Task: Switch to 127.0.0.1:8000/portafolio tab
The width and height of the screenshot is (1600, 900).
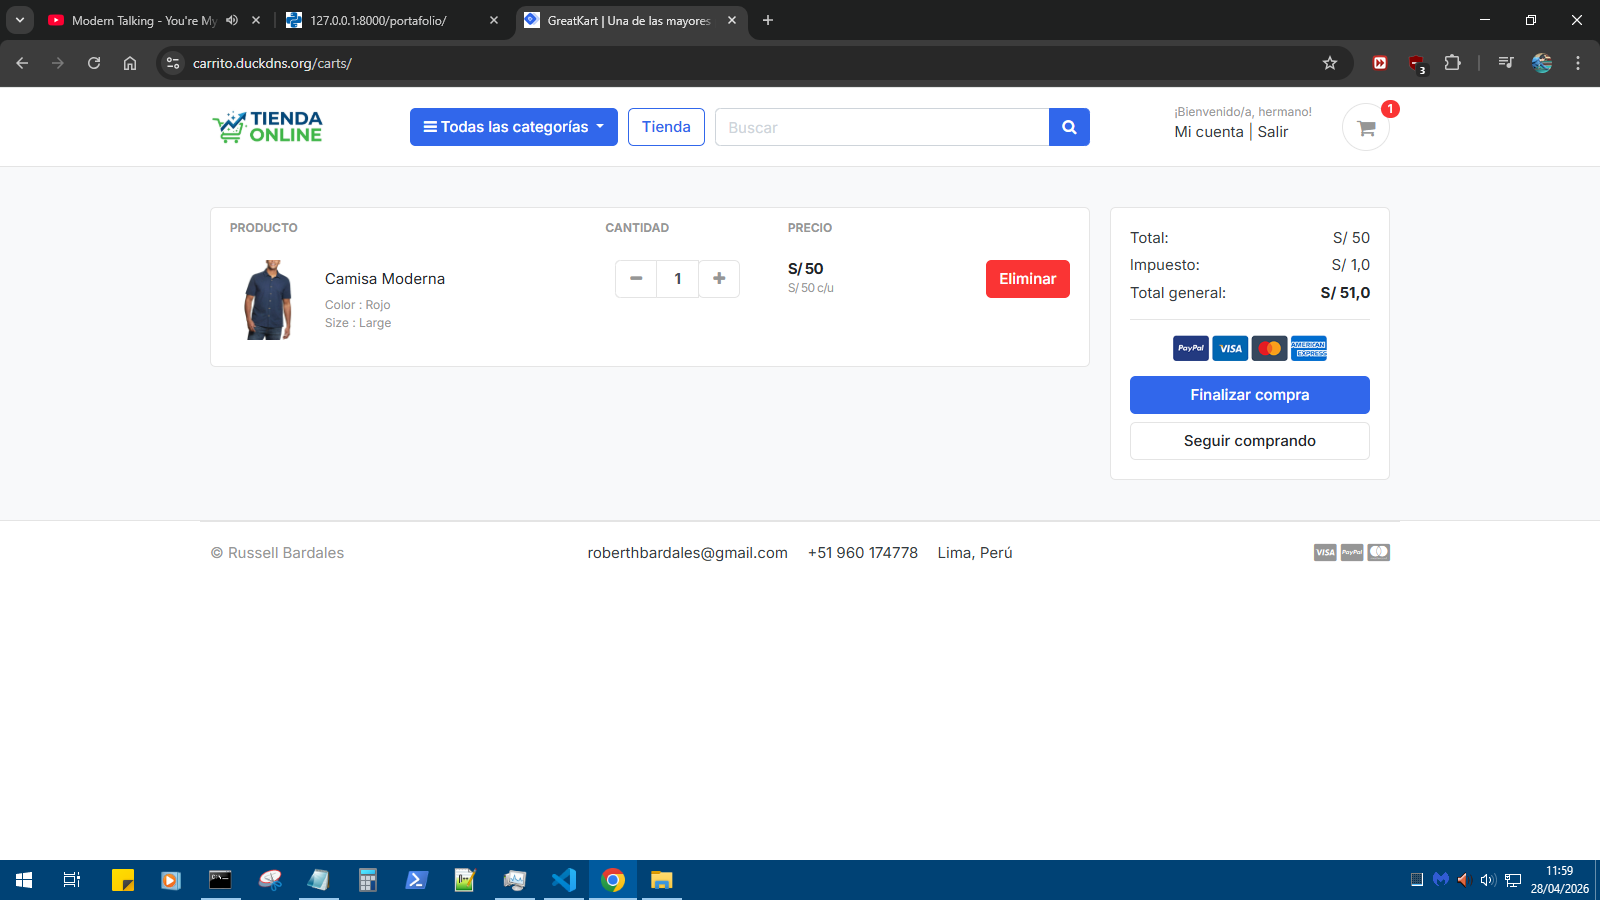Action: click(x=378, y=20)
